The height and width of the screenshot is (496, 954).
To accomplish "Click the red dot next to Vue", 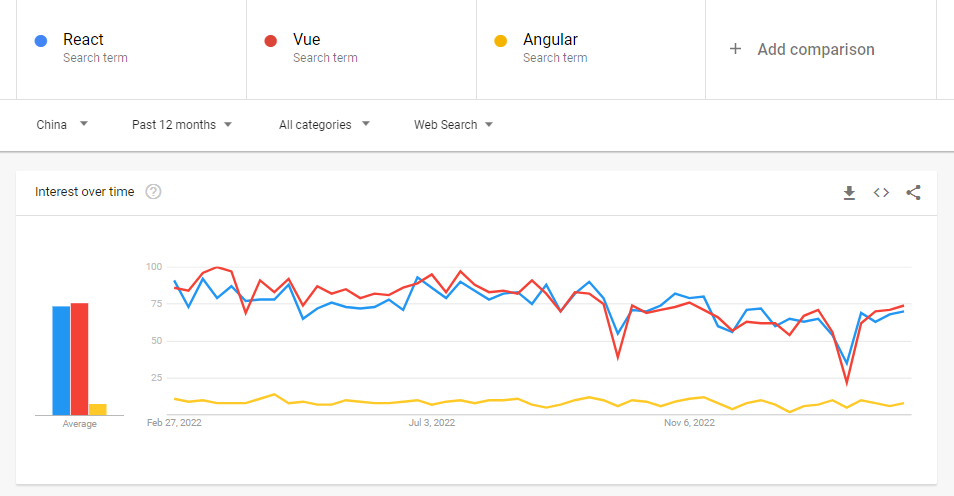I will 271,41.
